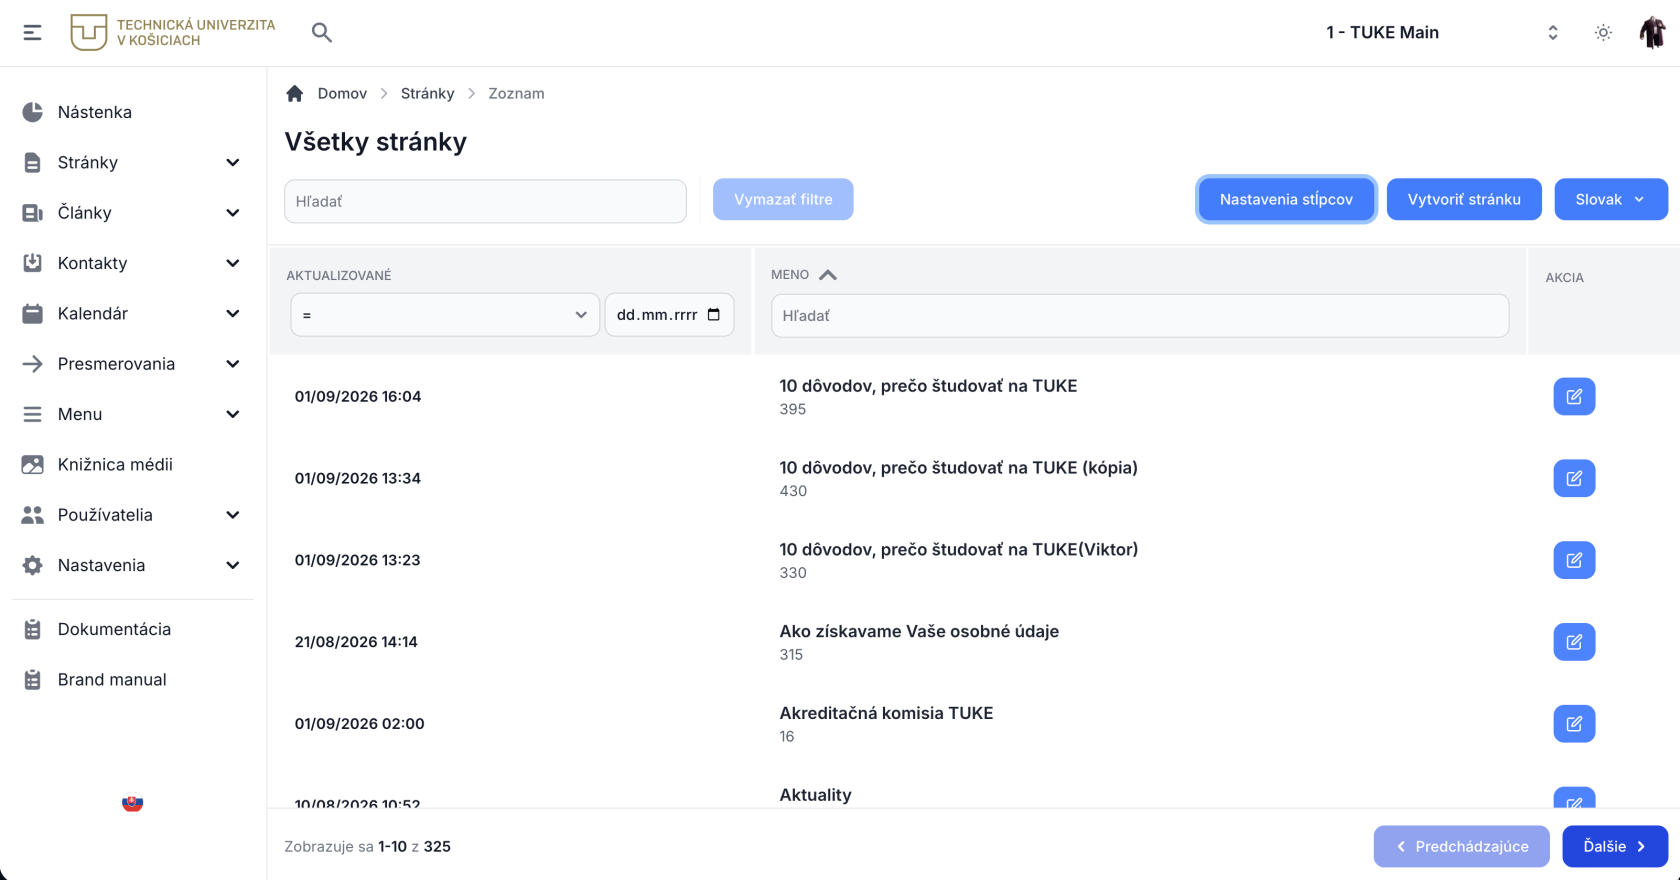Screen dimensions: 1680x880
Task: Click the Domov breadcrumb link
Action: click(342, 93)
